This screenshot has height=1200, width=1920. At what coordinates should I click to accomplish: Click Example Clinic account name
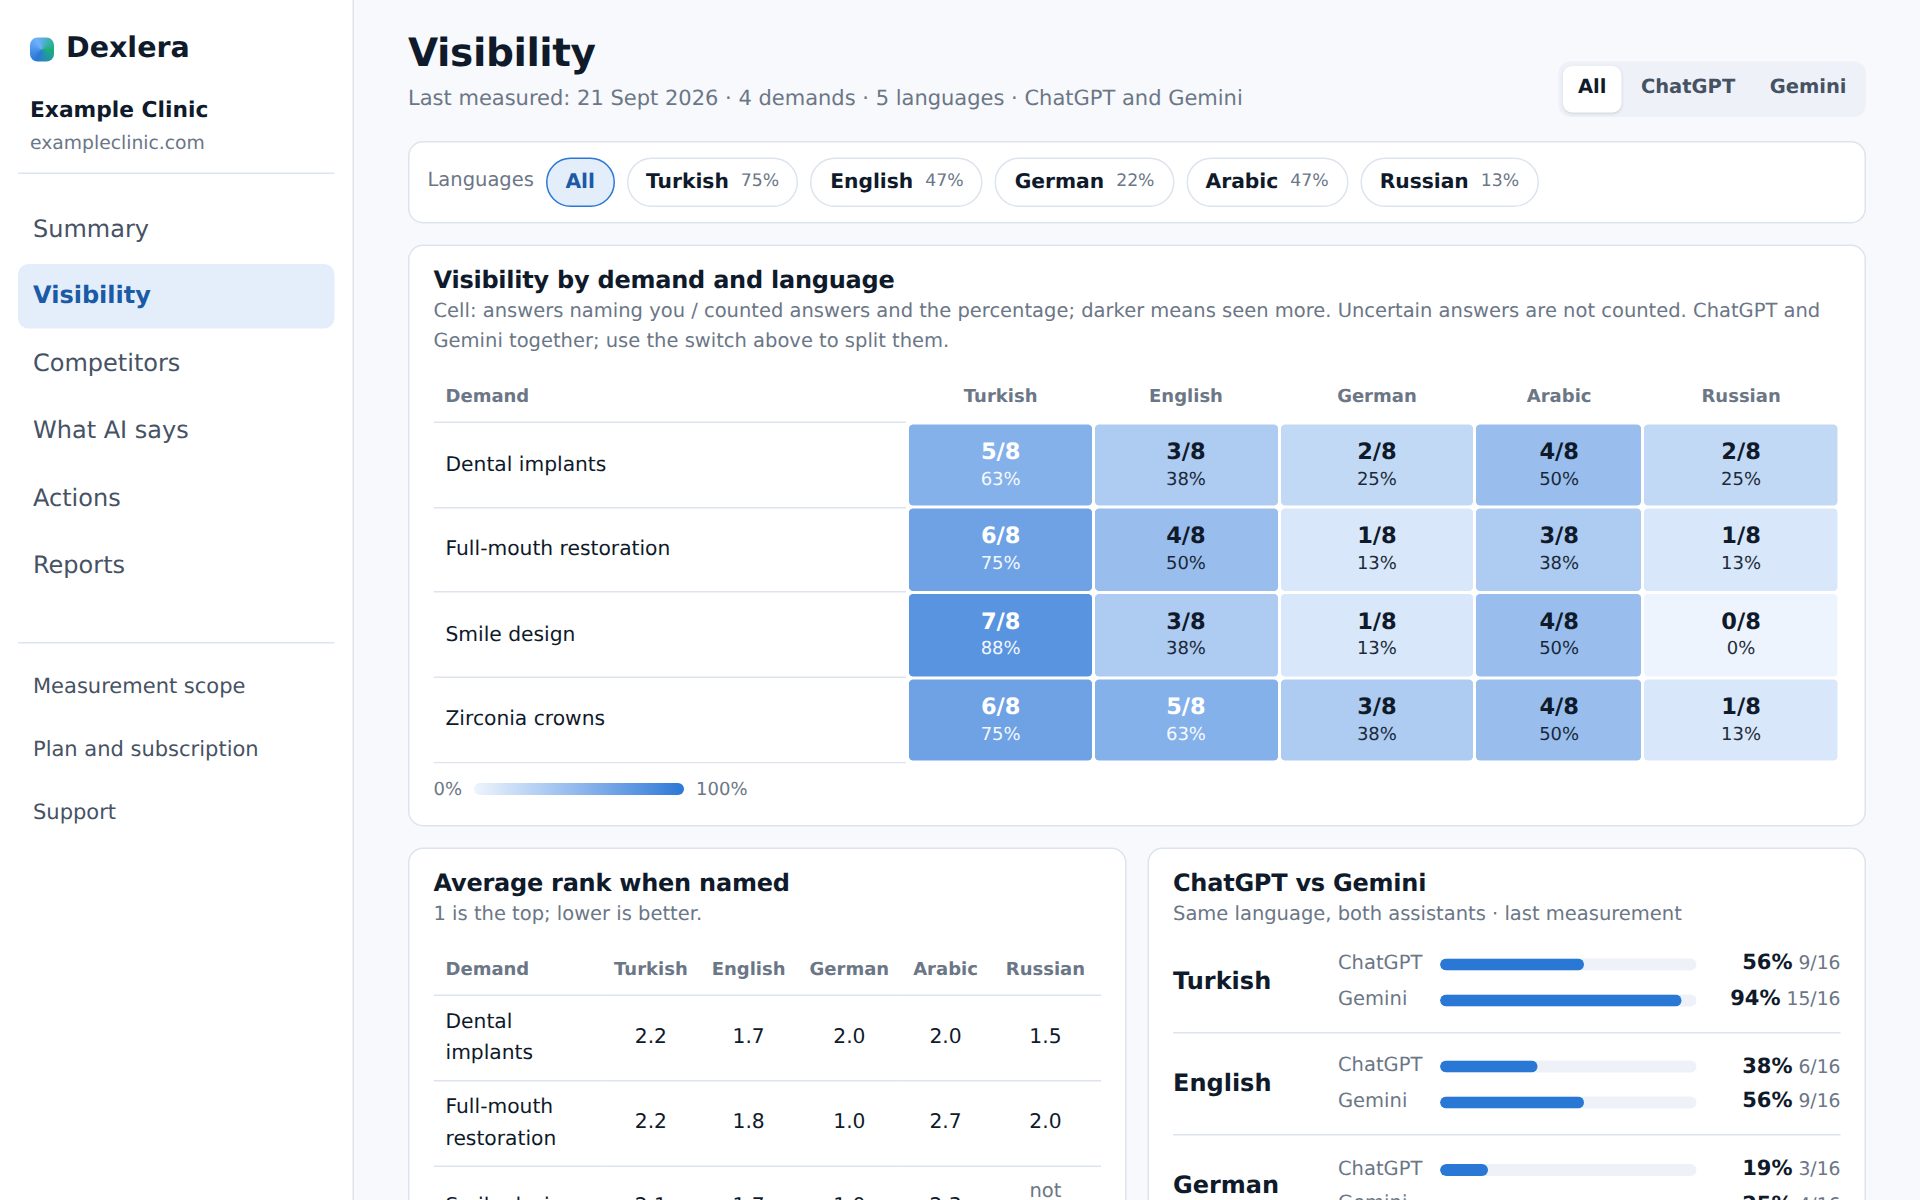click(119, 109)
